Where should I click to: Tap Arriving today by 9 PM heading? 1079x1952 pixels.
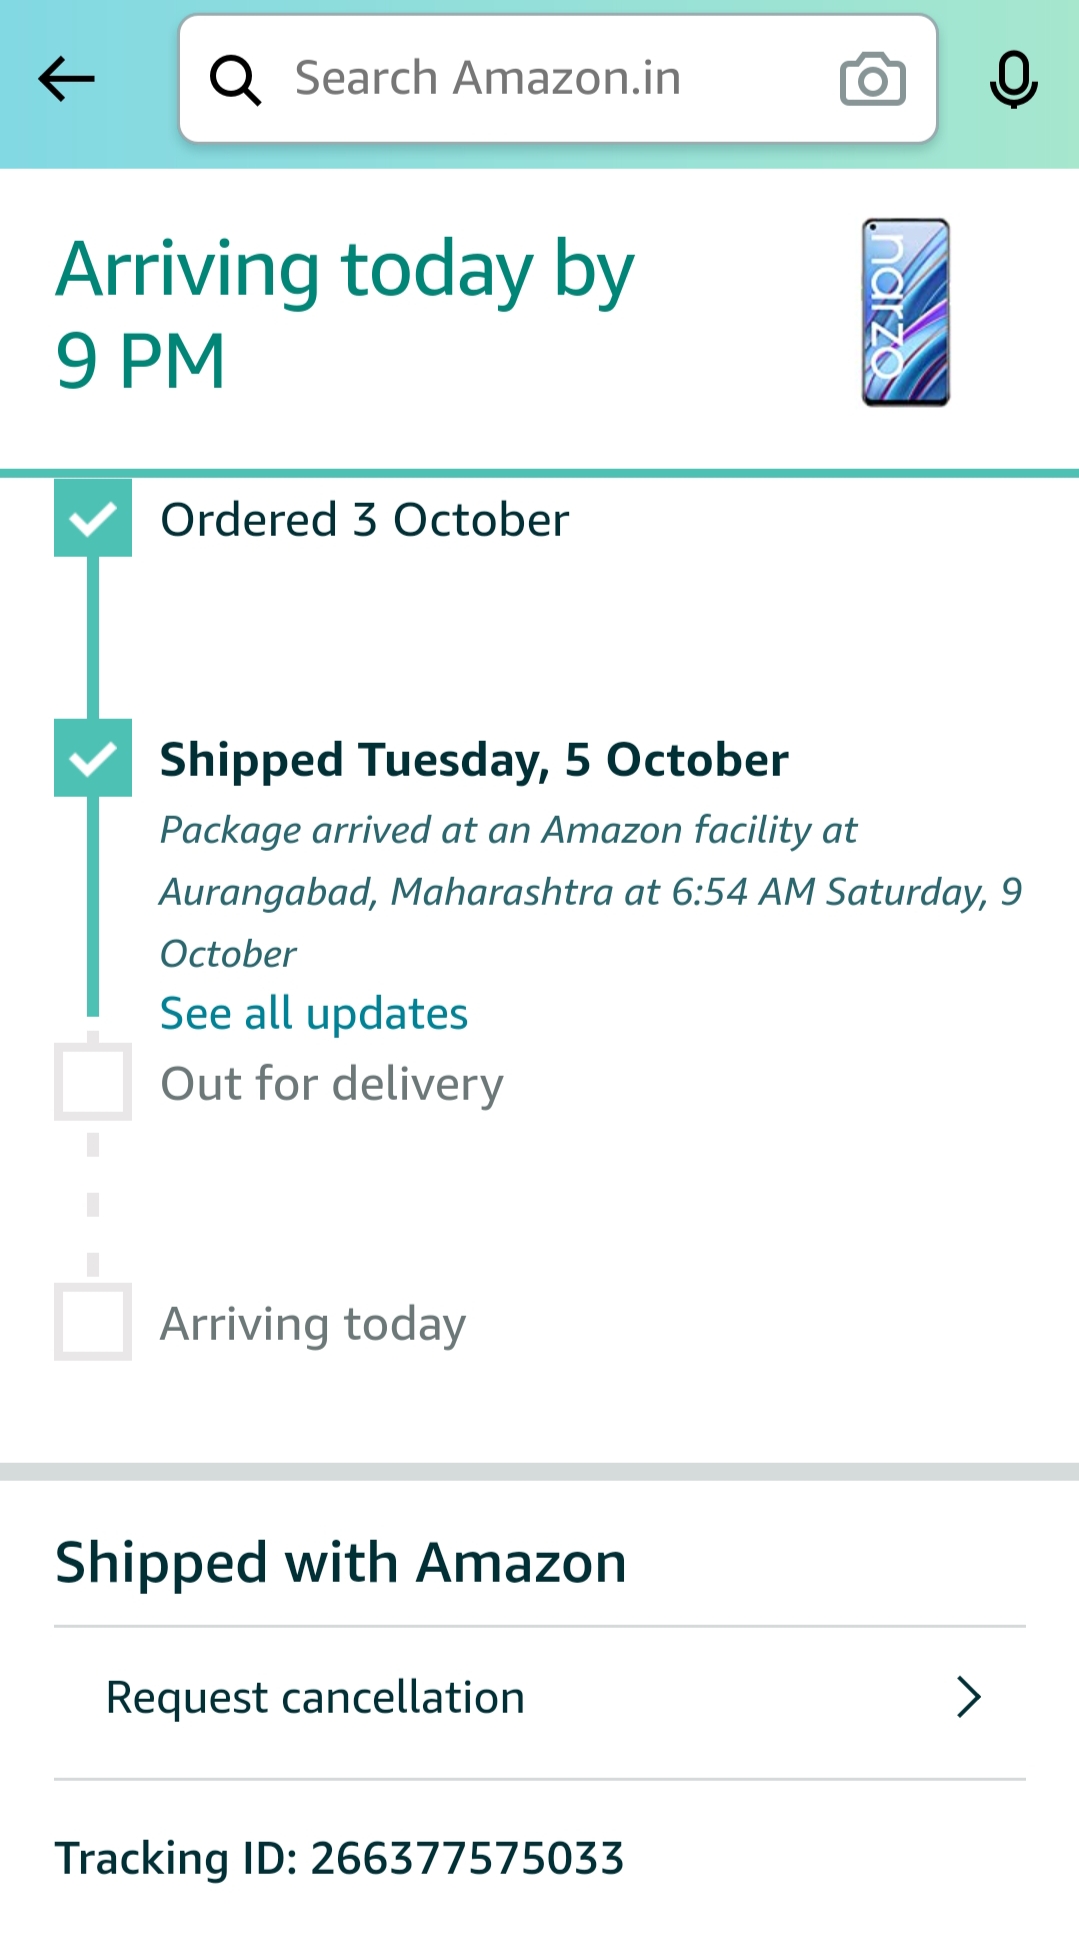(345, 314)
